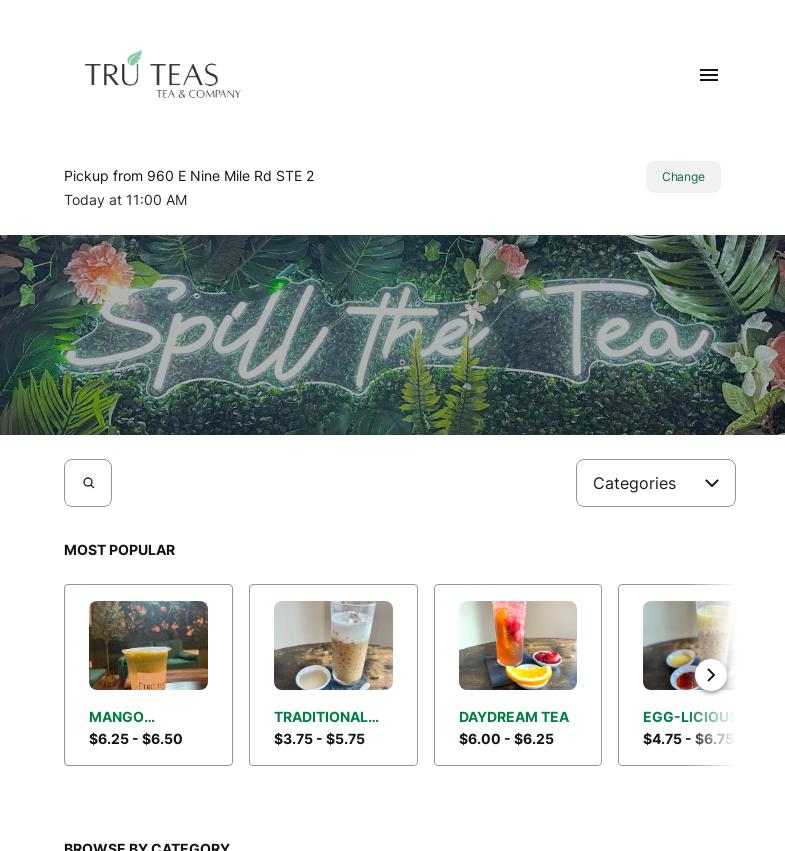Open the hamburger menu icon
This screenshot has width=785, height=851.
click(x=708, y=75)
